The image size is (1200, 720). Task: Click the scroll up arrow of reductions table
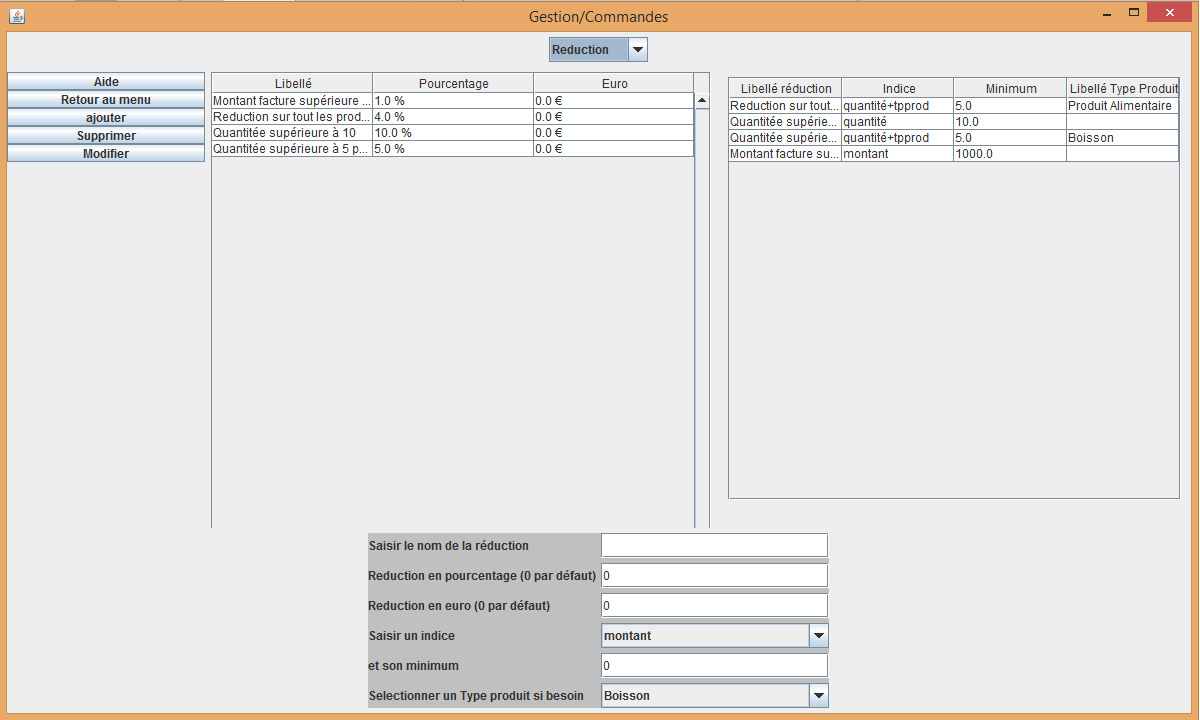701,100
